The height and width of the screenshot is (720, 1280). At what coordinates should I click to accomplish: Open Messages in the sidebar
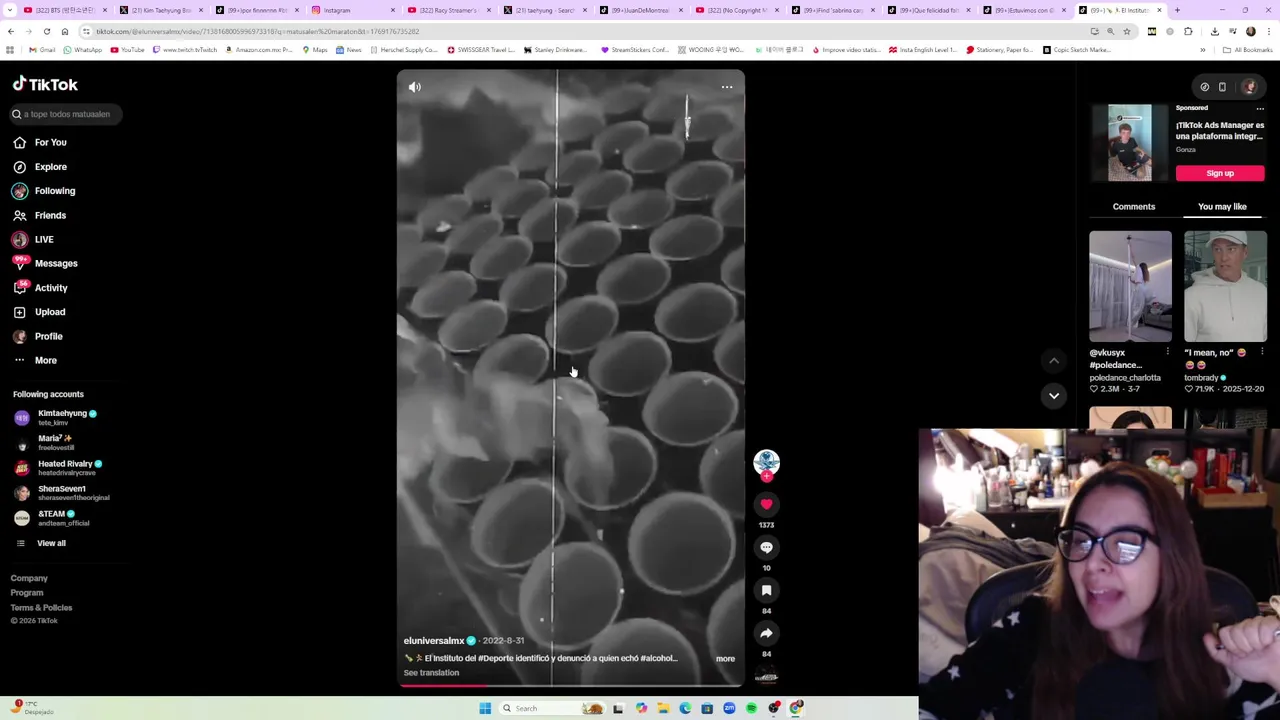tap(55, 264)
